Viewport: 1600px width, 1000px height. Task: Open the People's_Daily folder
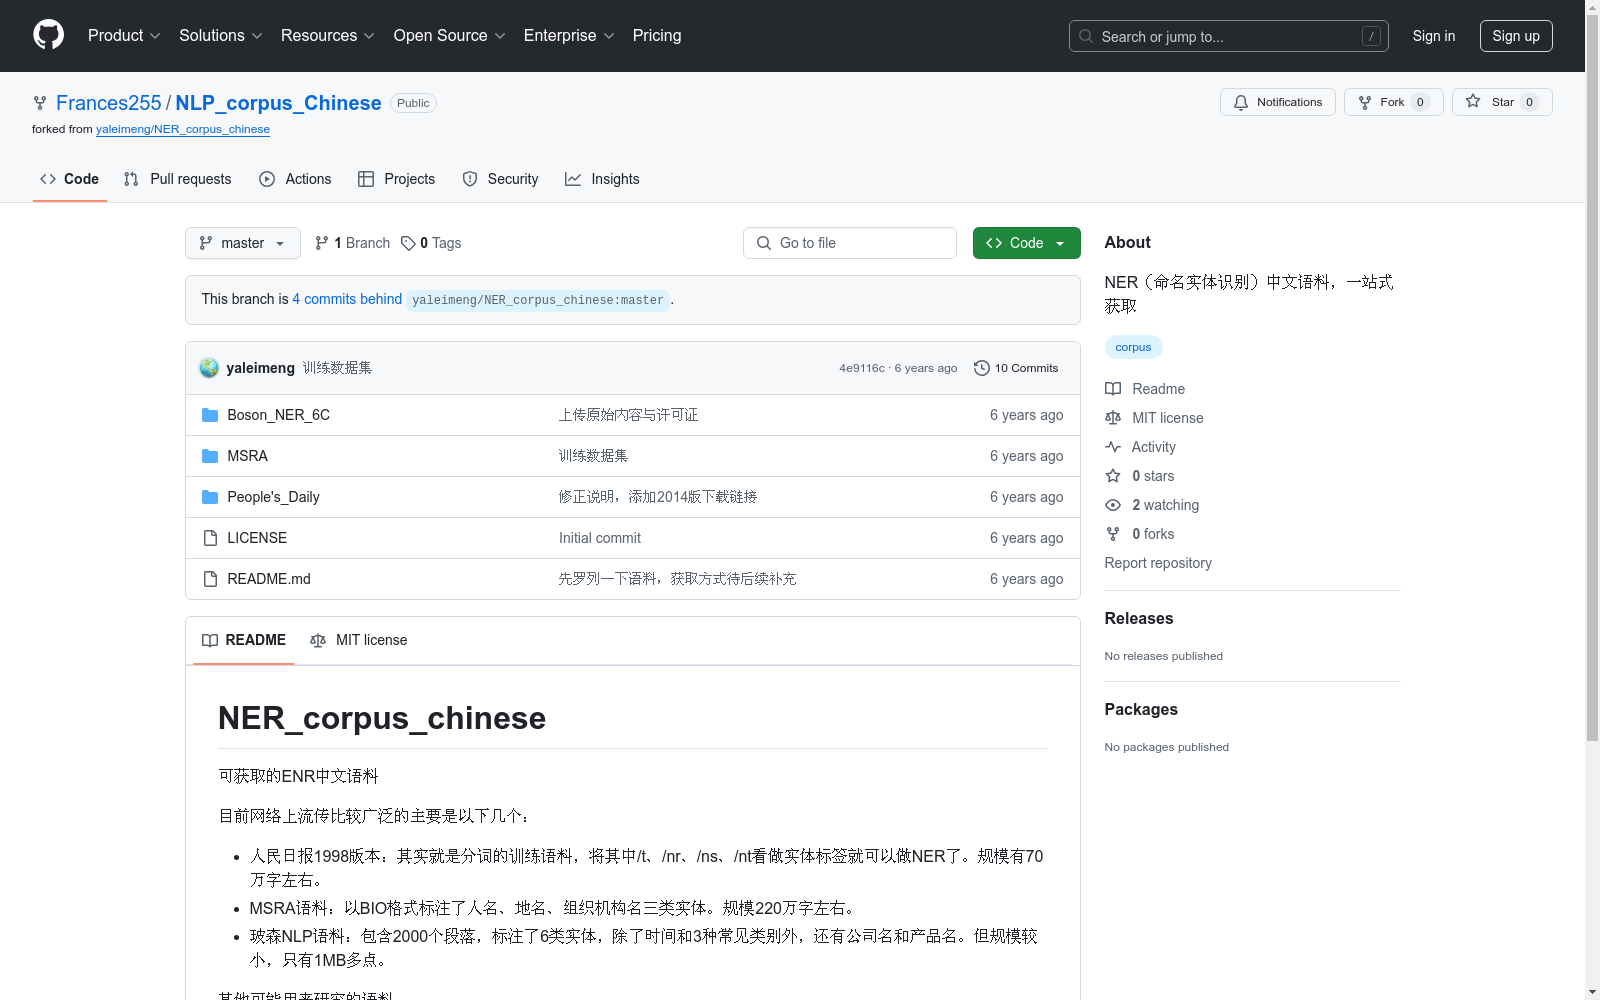click(x=273, y=497)
